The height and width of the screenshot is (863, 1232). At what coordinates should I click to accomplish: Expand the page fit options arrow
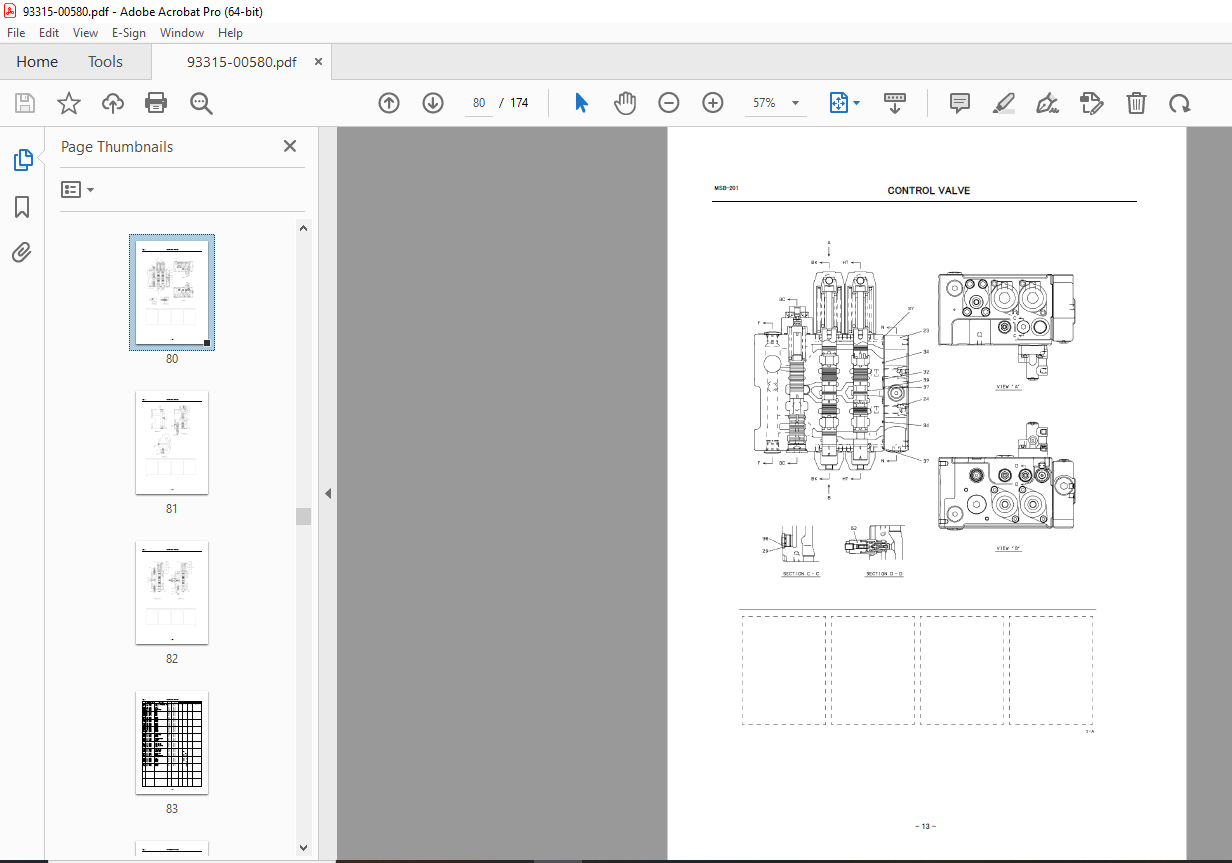click(x=857, y=103)
